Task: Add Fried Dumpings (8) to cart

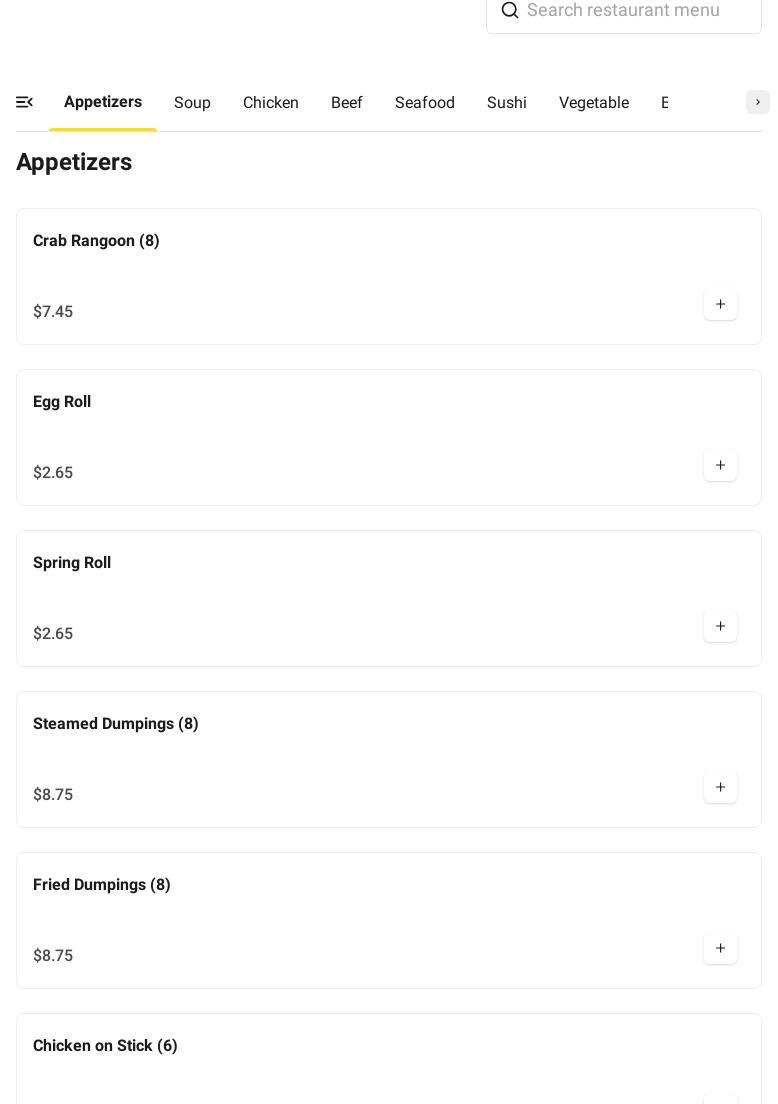Action: pos(720,948)
